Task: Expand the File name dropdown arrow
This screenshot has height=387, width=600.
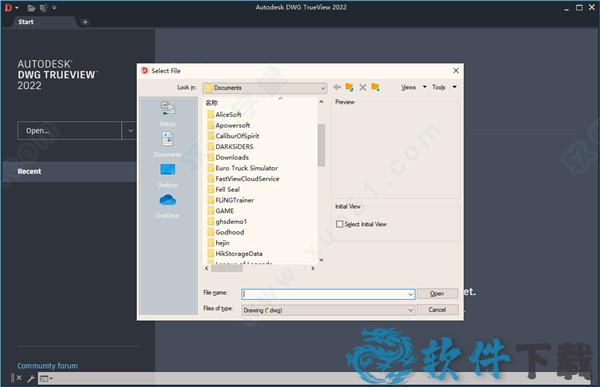Action: click(x=411, y=294)
